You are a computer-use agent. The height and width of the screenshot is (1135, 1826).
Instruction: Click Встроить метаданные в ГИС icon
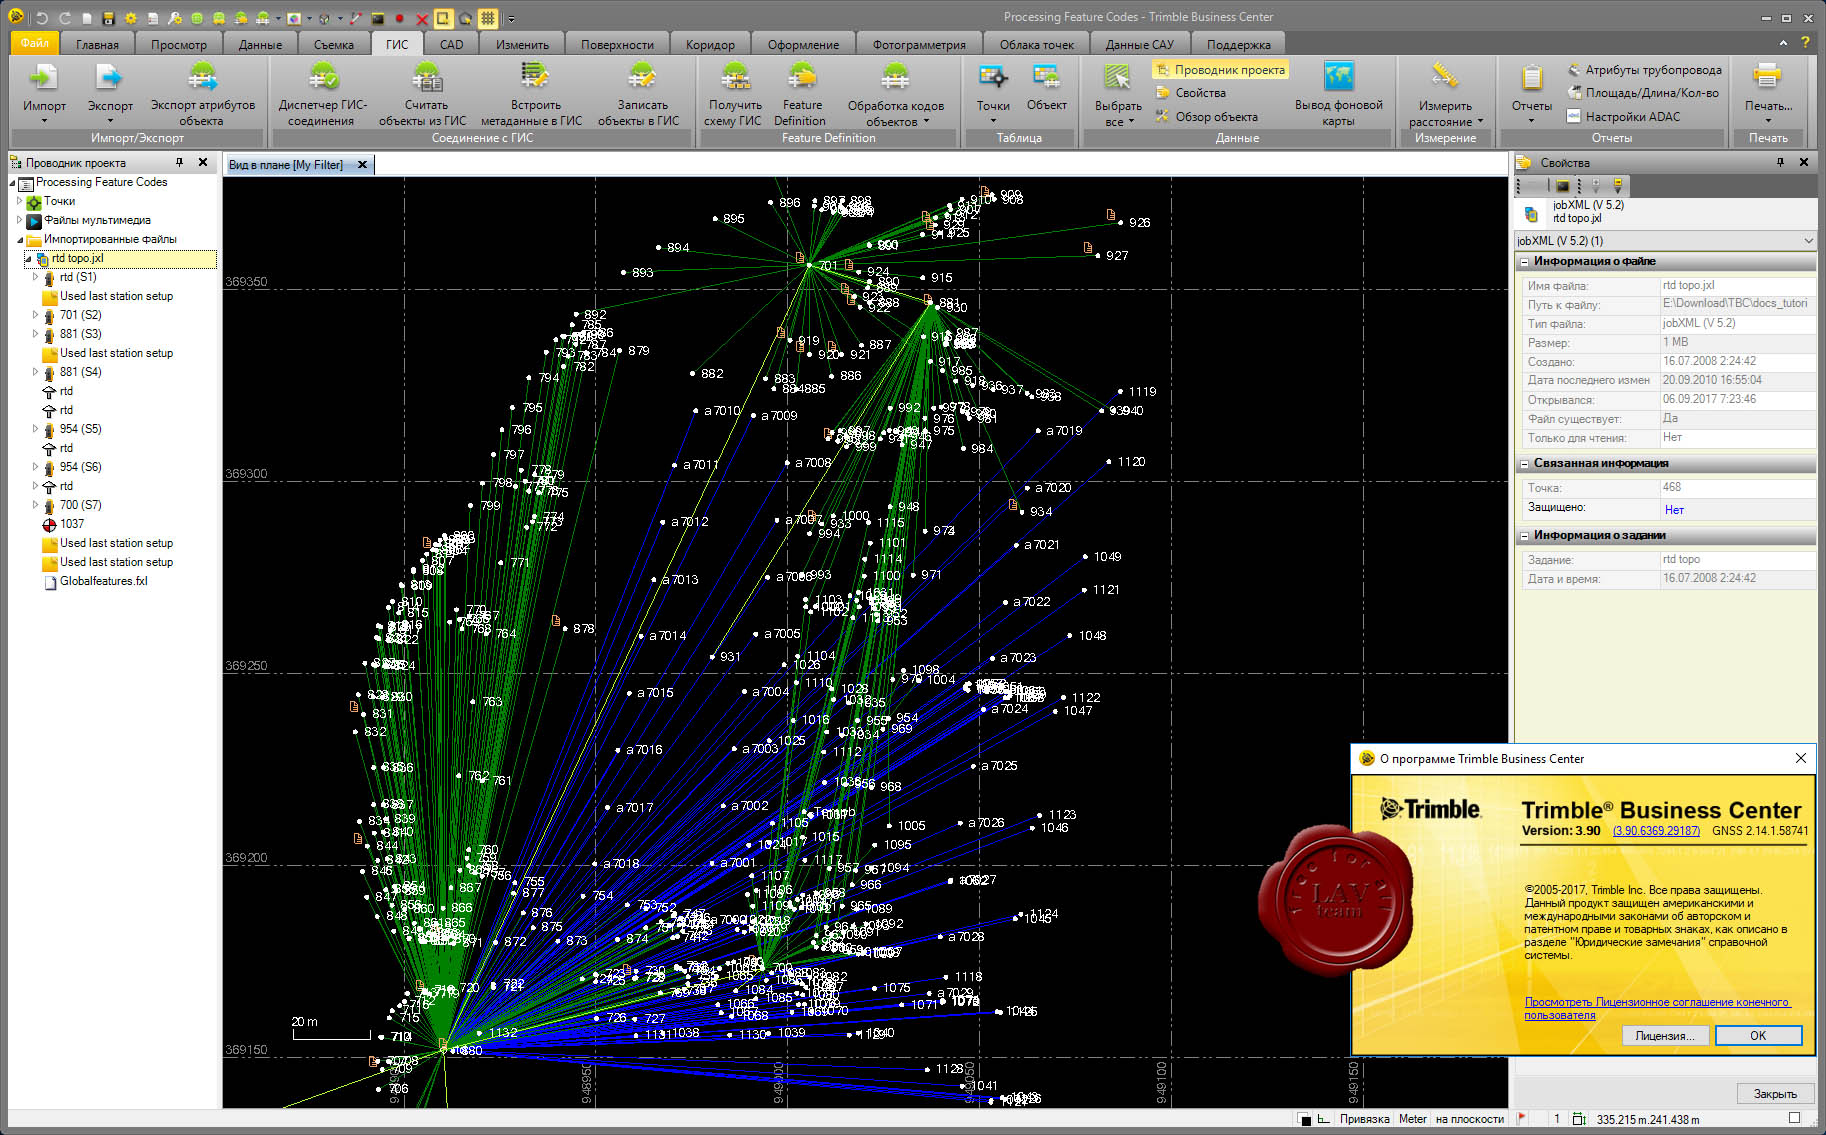535,77
